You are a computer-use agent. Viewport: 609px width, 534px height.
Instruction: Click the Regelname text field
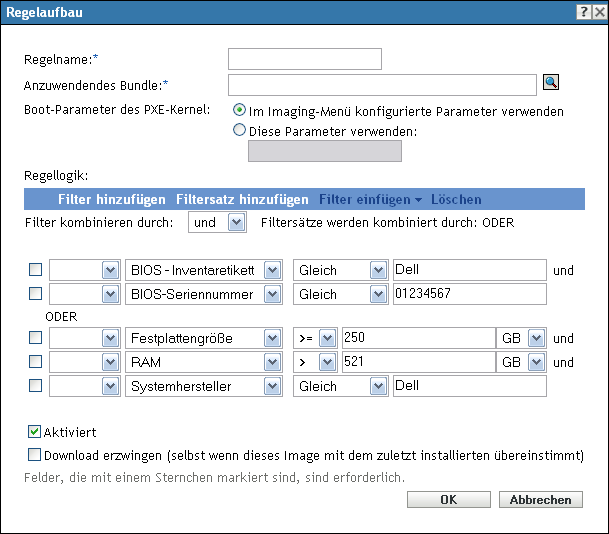pos(305,60)
